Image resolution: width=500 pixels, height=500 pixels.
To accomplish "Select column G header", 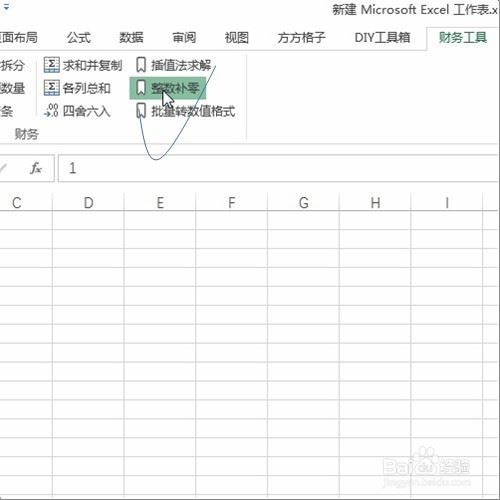I will (x=303, y=202).
